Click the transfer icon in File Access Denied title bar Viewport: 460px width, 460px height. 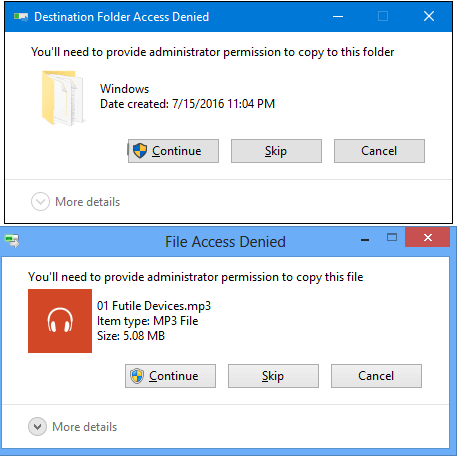pos(12,241)
